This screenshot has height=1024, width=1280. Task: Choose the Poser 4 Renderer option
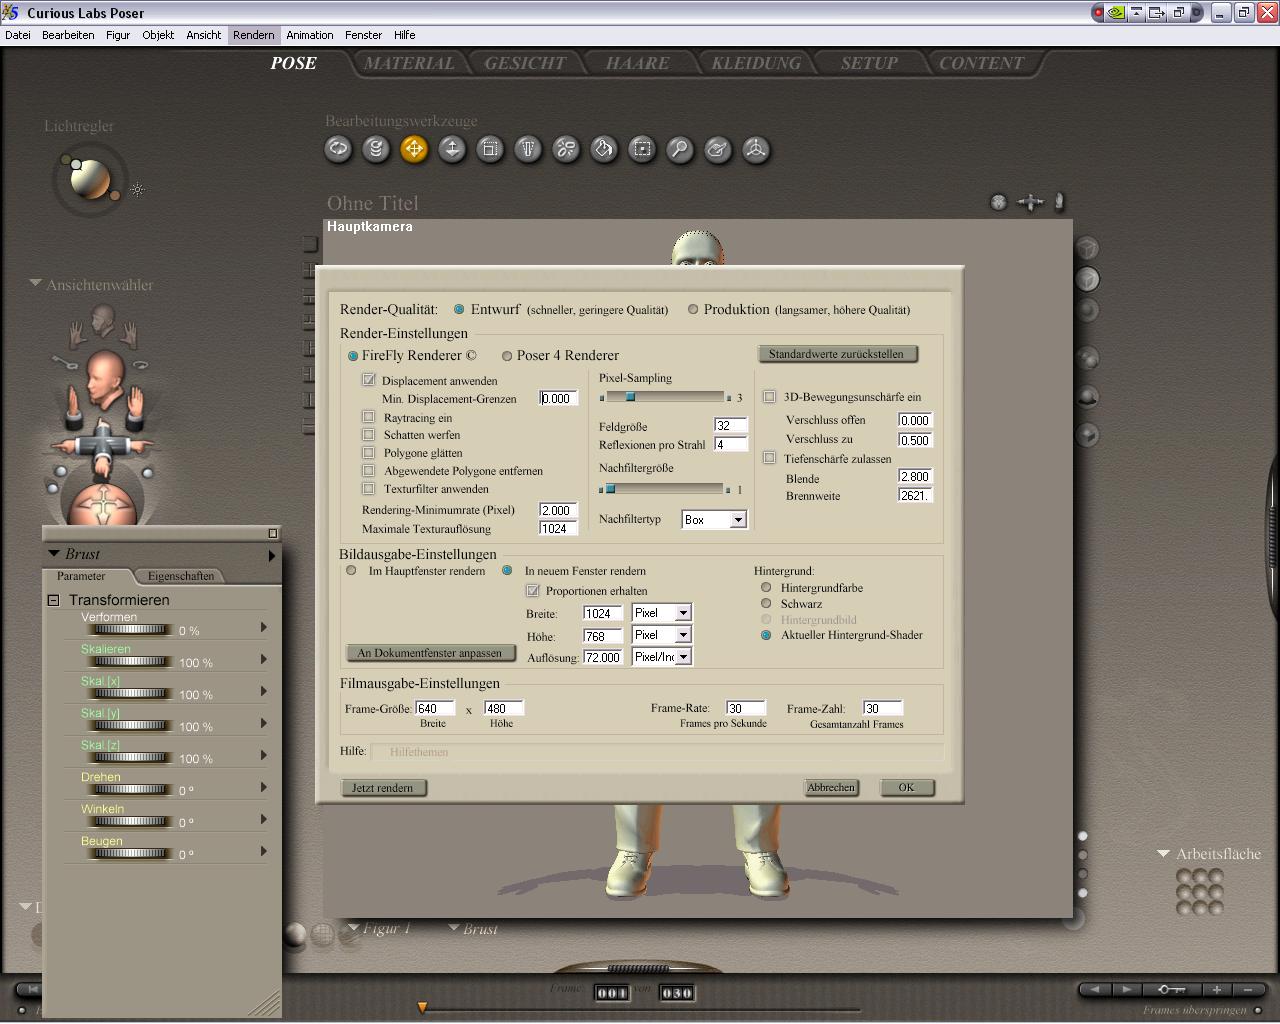point(507,356)
